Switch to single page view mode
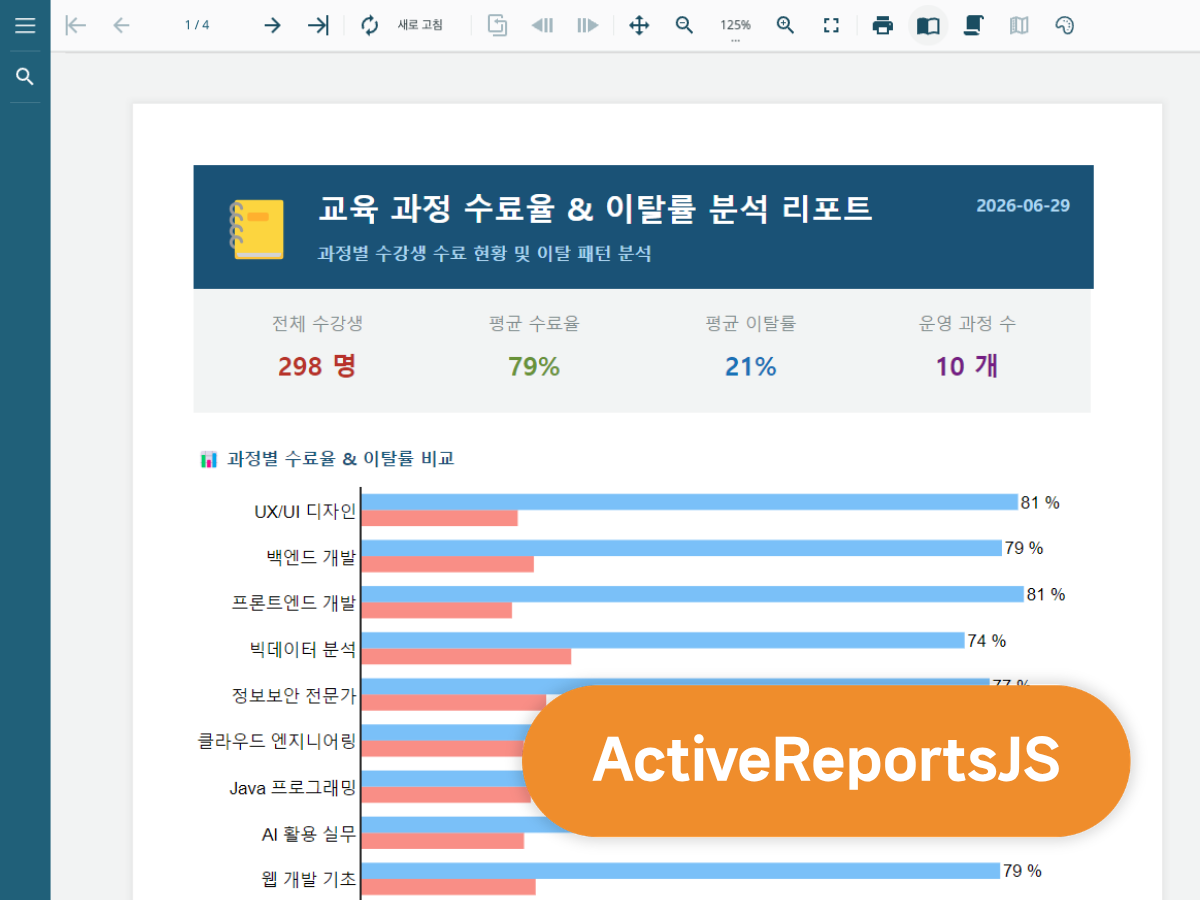The height and width of the screenshot is (900, 1200). pyautogui.click(x=928, y=25)
